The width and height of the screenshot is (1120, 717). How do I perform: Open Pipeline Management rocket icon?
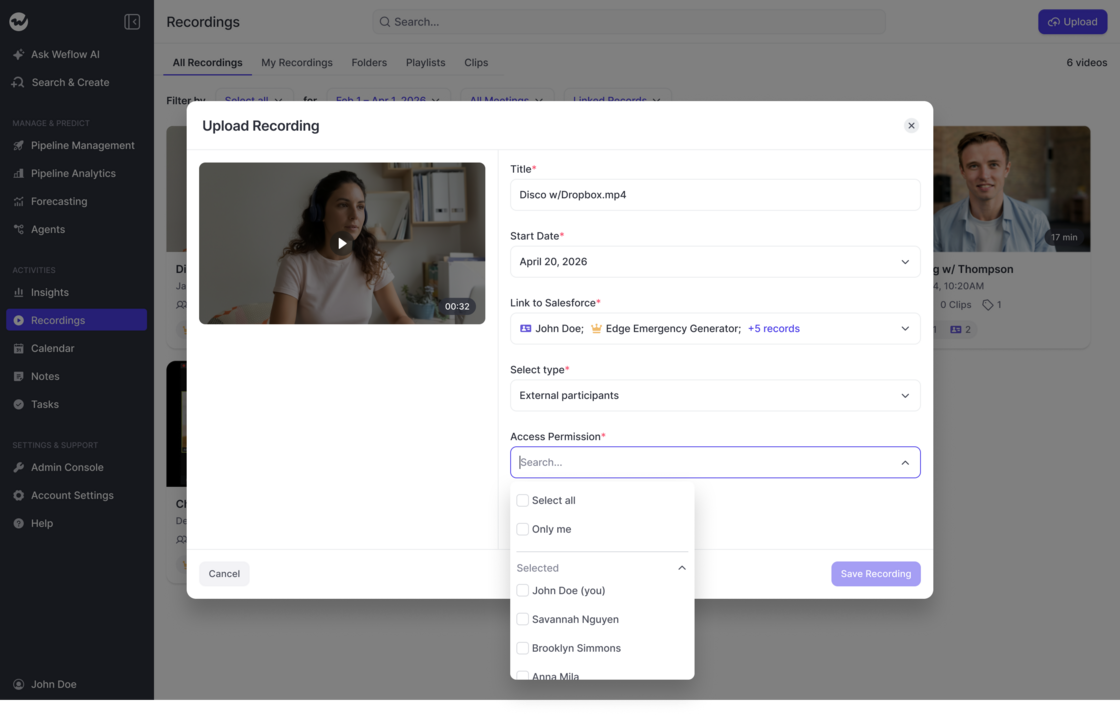coord(19,146)
